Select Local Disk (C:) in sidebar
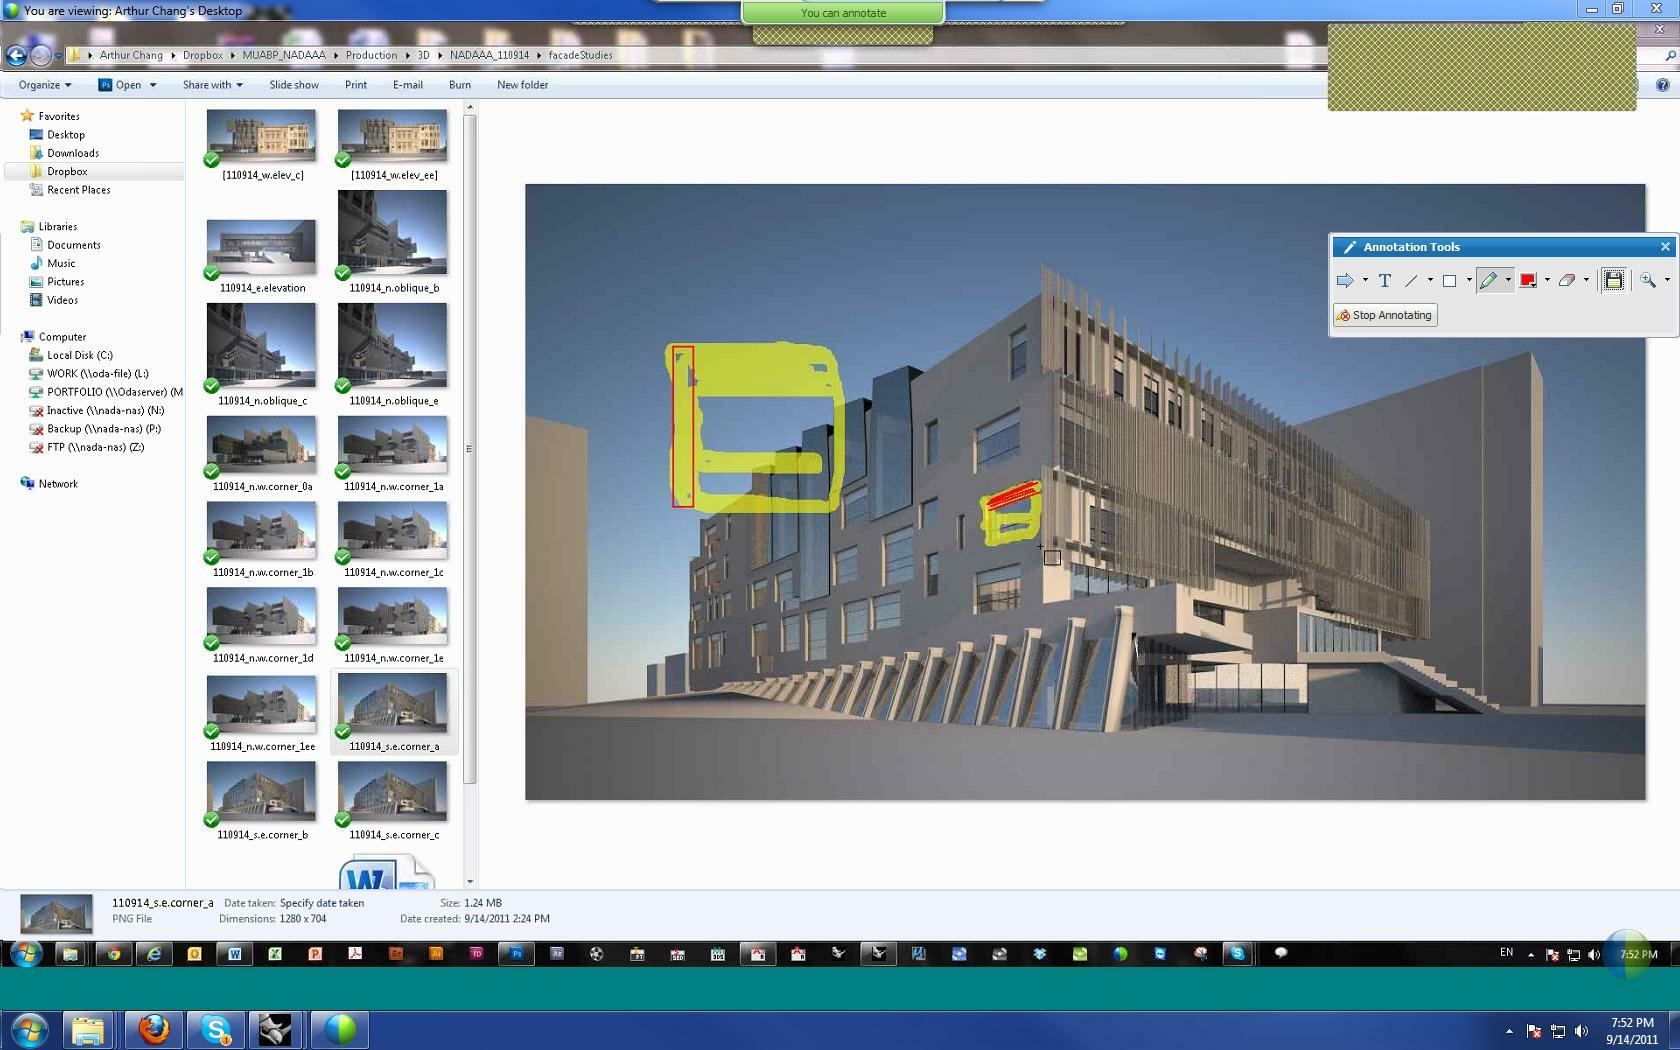Screen dimensions: 1680x1050 pos(79,355)
